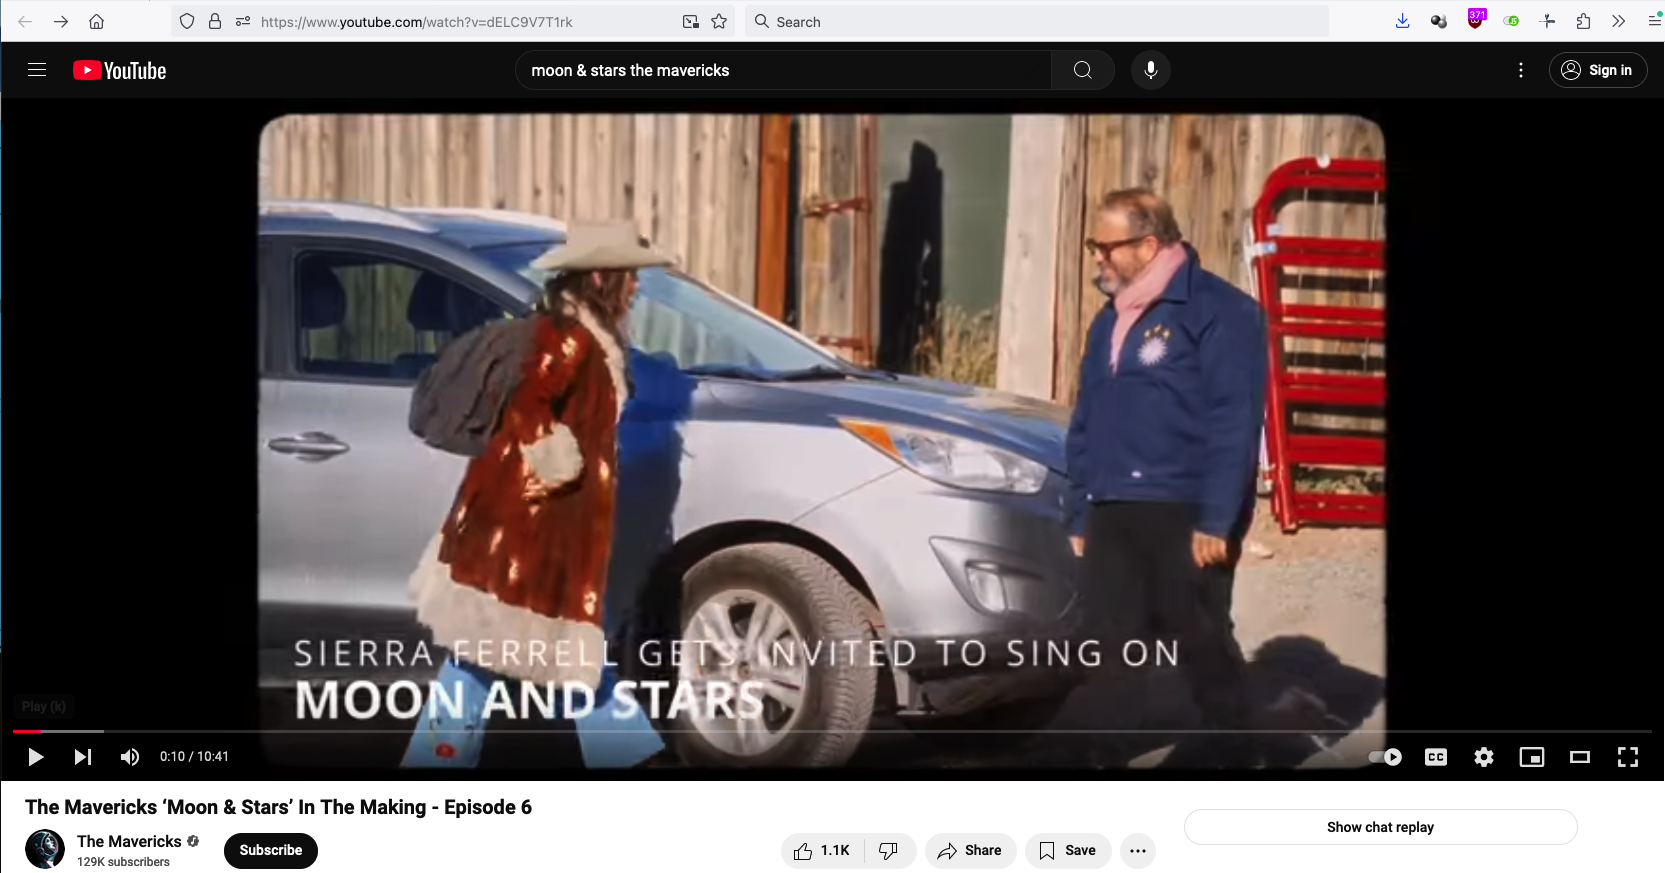Save video to a playlist
The image size is (1665, 873).
pos(1068,851)
